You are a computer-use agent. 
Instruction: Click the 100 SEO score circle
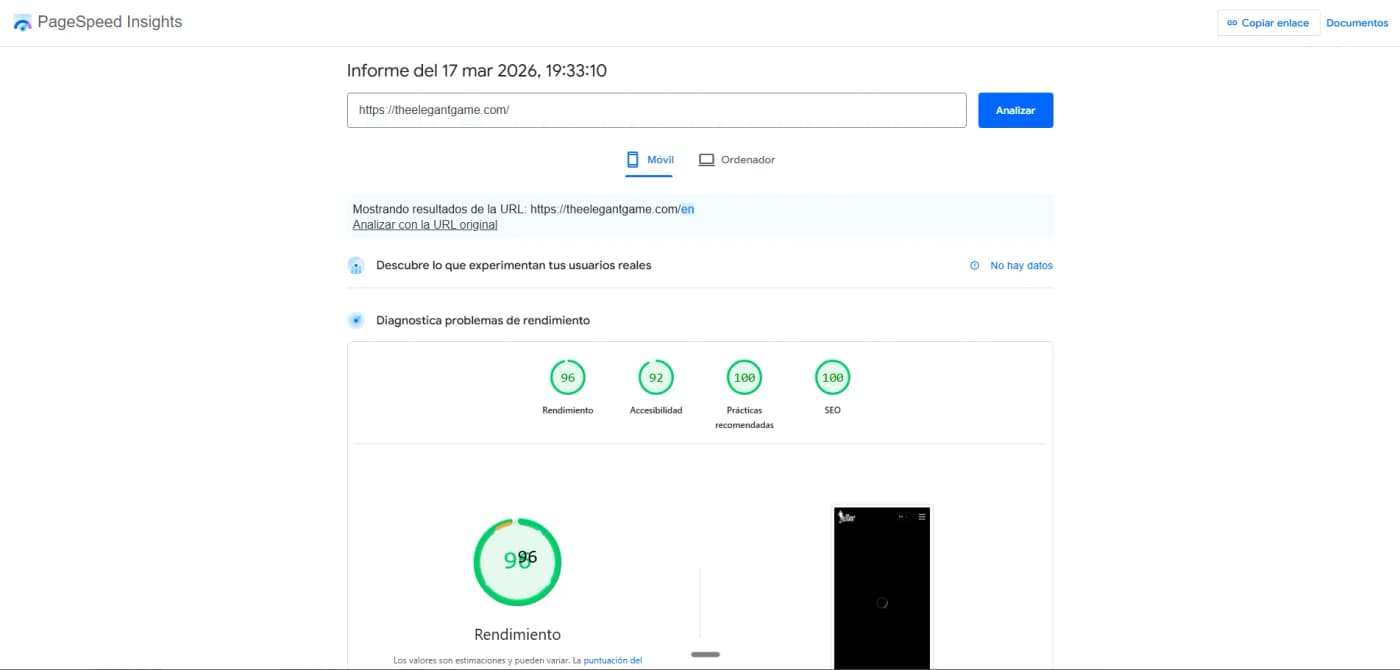coord(831,378)
